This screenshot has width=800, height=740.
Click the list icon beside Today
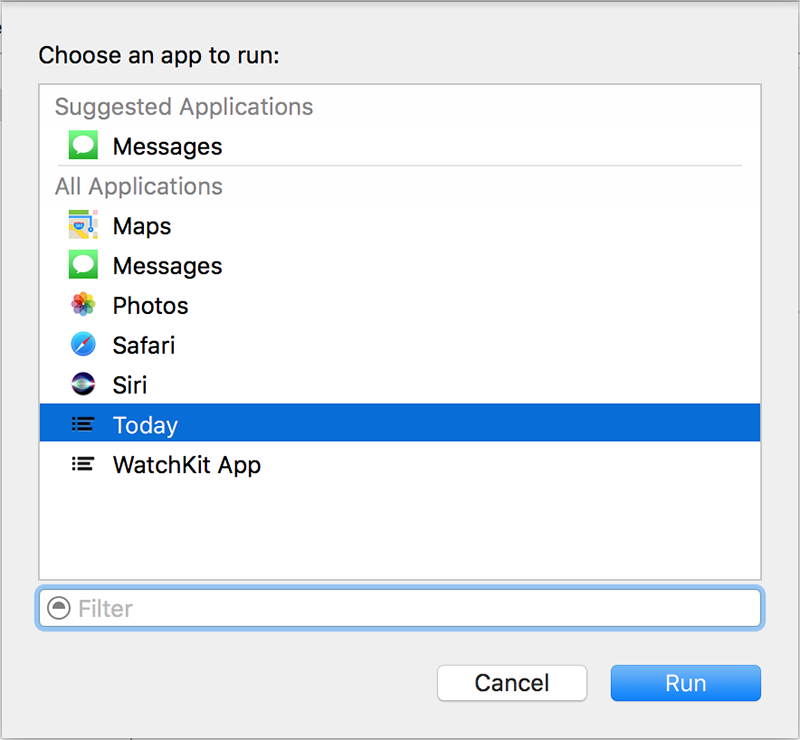point(83,424)
